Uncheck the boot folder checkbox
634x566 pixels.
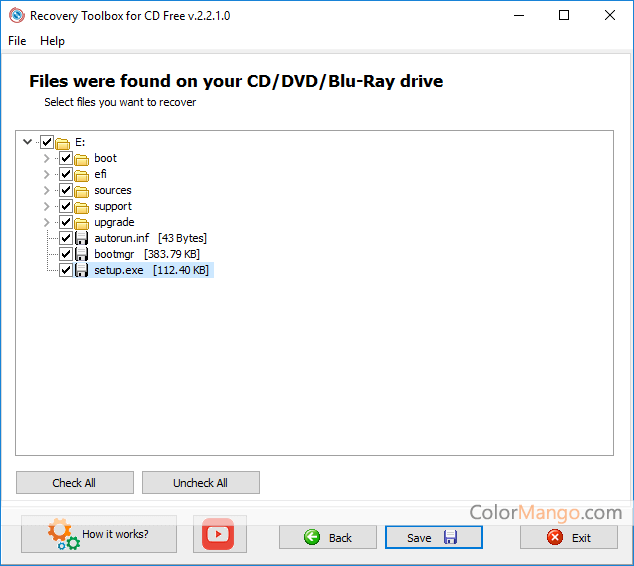66,158
